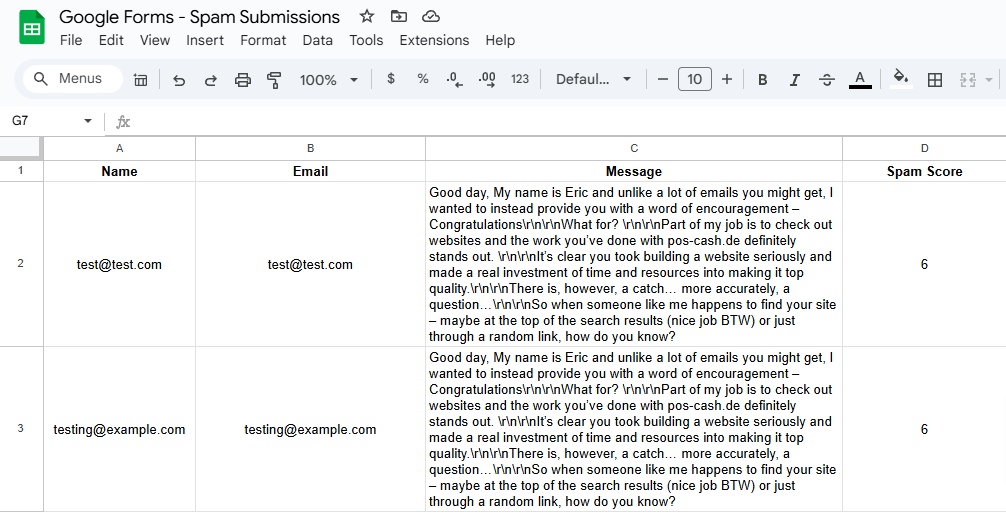Check the cloud save status icon
This screenshot has height=512, width=1006.
point(431,16)
